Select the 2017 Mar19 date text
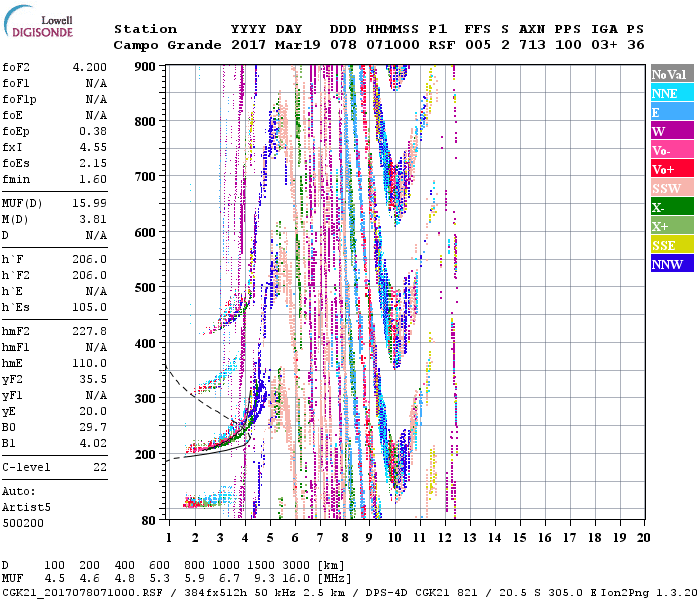Screen dimensions: 700x600 point(266,45)
